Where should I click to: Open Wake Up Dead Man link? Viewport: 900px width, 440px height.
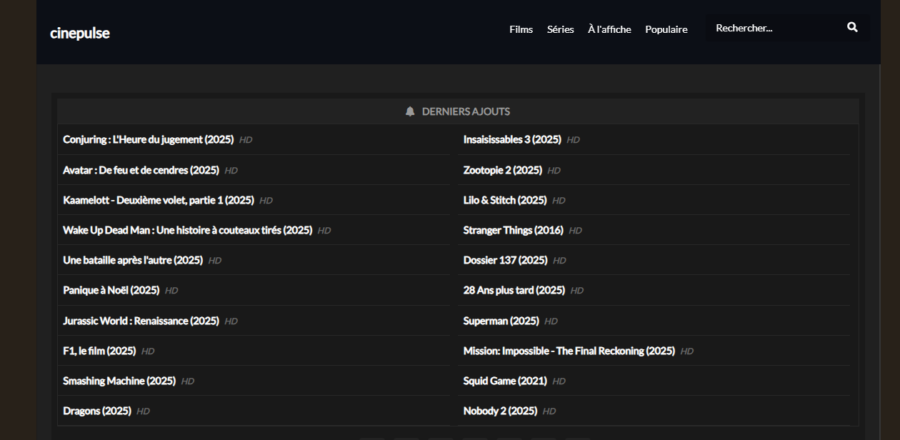click(x=188, y=230)
